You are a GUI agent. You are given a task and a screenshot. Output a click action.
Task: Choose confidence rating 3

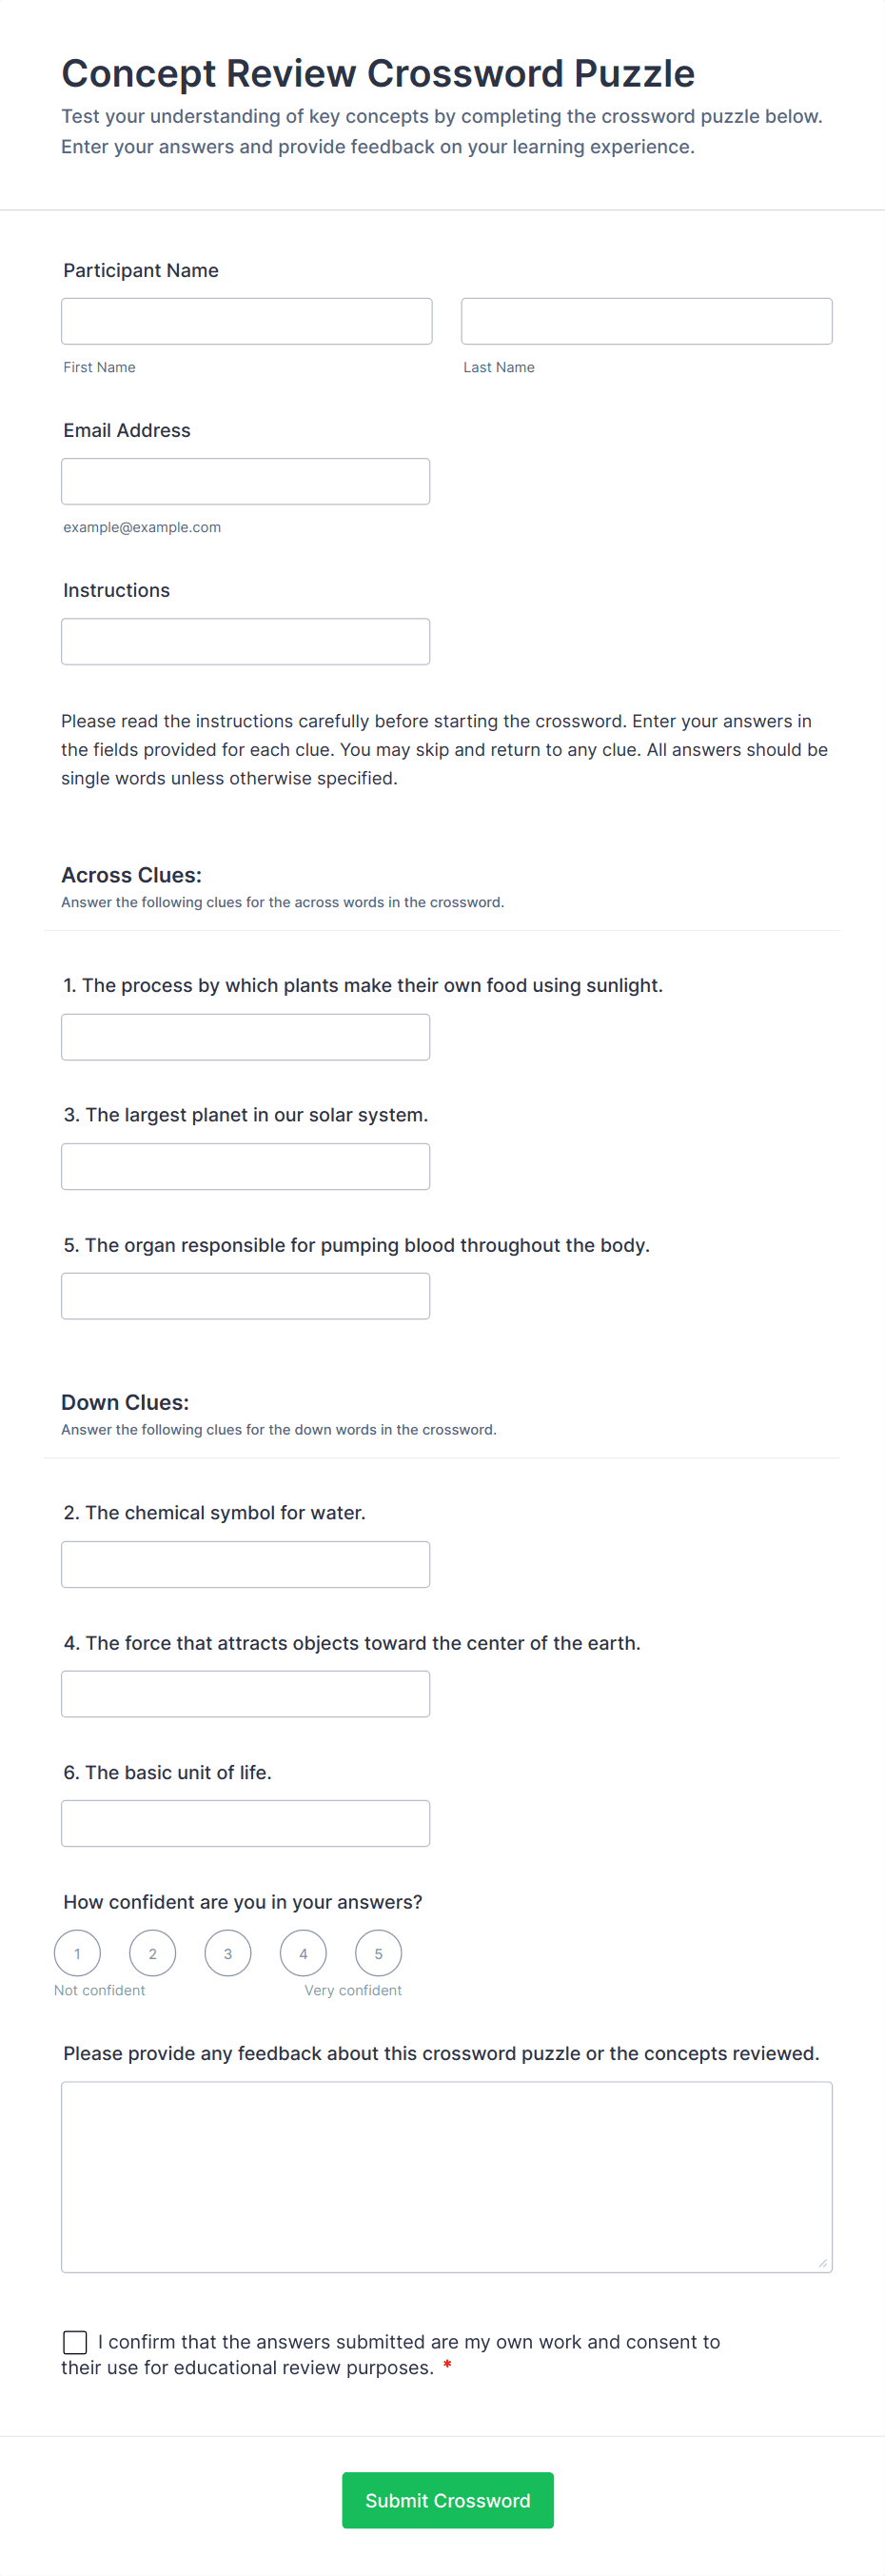[228, 1953]
